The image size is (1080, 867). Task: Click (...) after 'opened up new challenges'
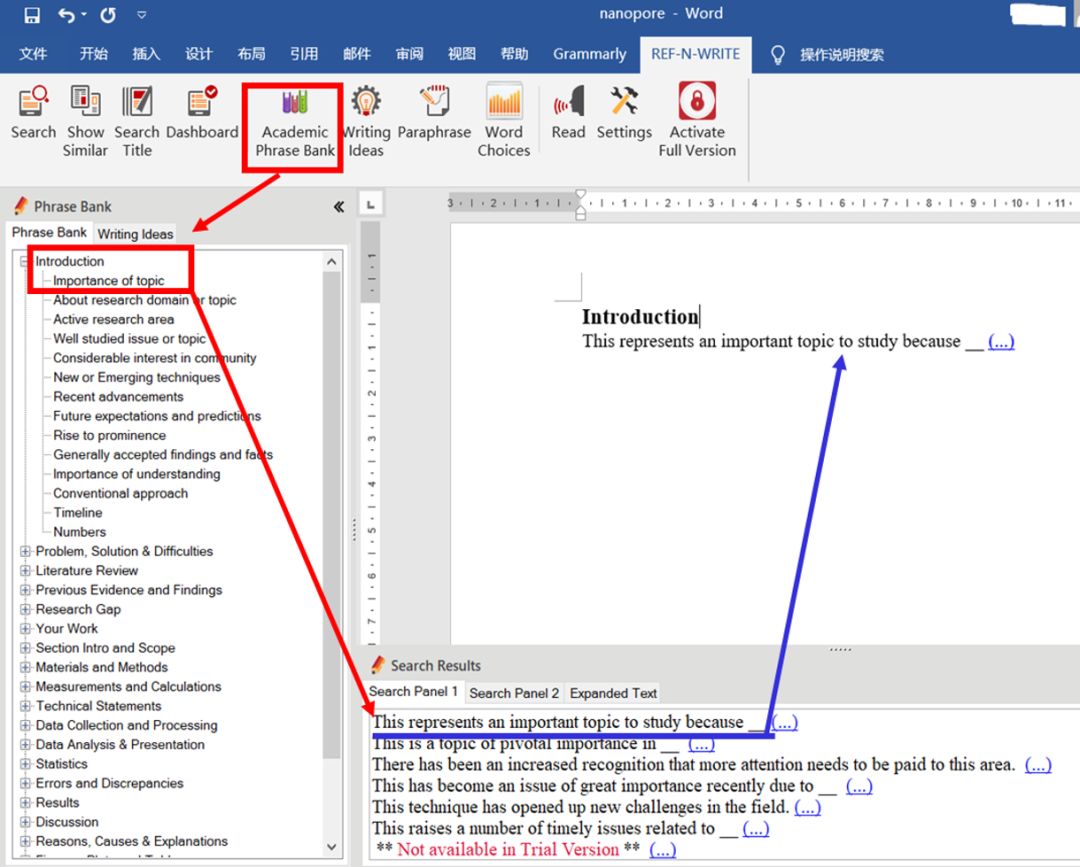point(807,807)
